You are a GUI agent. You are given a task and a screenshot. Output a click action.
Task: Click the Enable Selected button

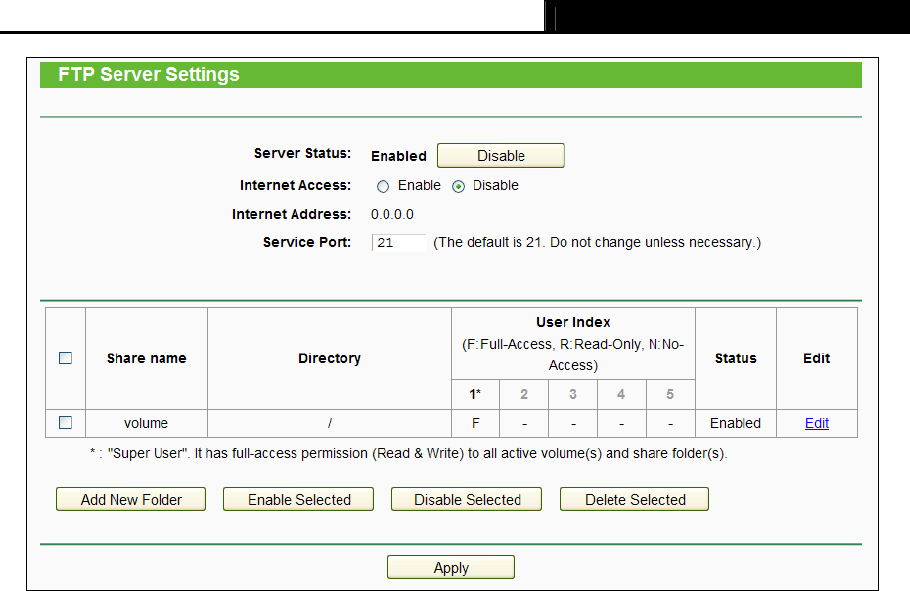298,499
